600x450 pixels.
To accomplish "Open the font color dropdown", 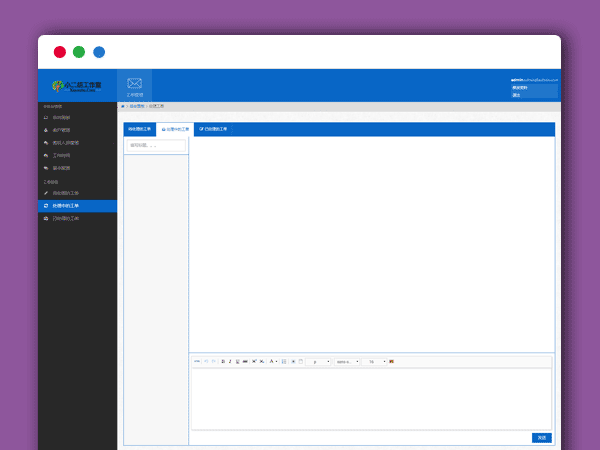I will 273,361.
